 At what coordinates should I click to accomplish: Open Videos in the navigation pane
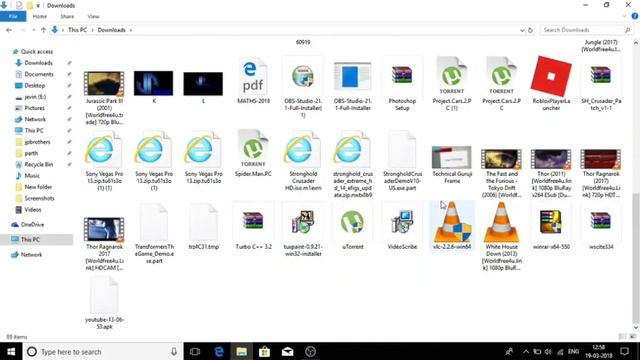pyautogui.click(x=33, y=209)
